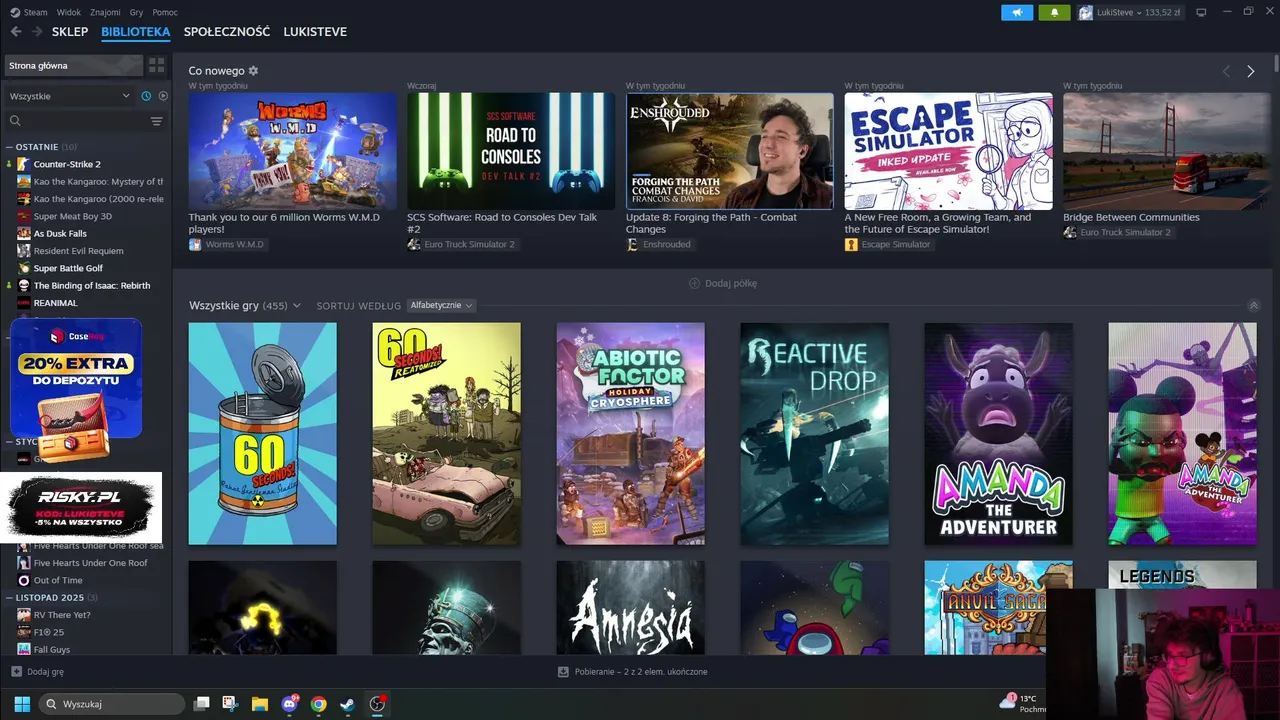Click Dodaj grę at the bottom left
This screenshot has width=1280, height=720.
click(x=37, y=672)
